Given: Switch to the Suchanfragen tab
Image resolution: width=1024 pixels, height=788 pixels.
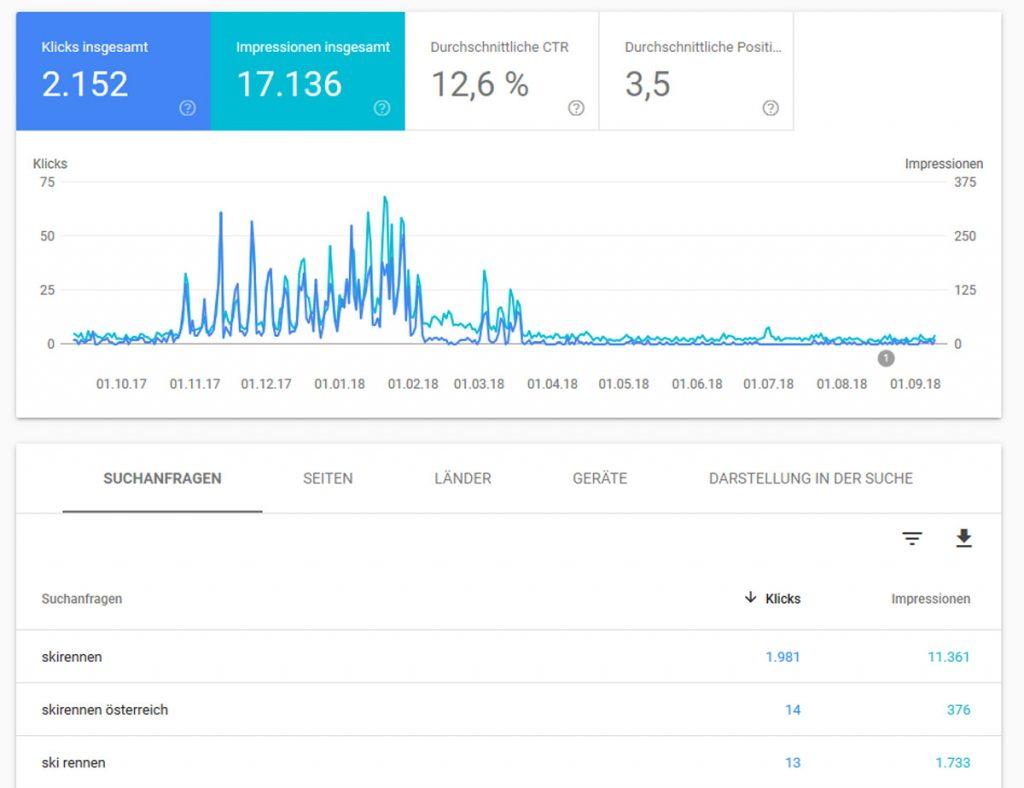Looking at the screenshot, I should click(163, 479).
